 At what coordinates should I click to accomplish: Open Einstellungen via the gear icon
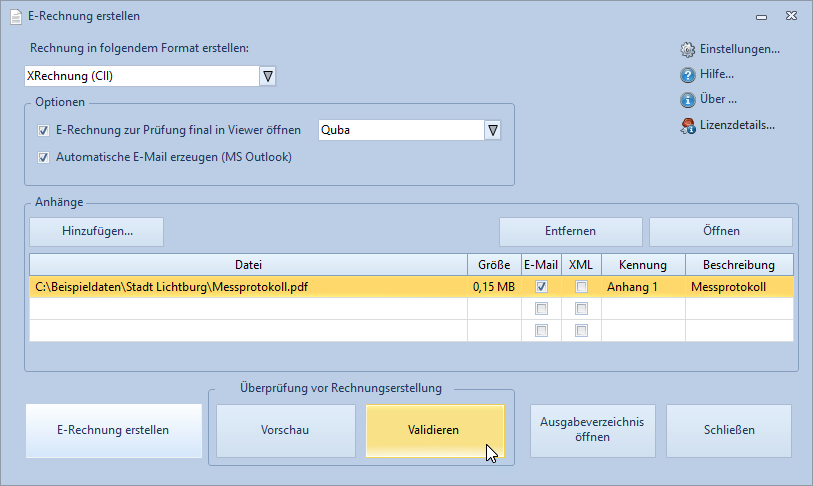688,50
